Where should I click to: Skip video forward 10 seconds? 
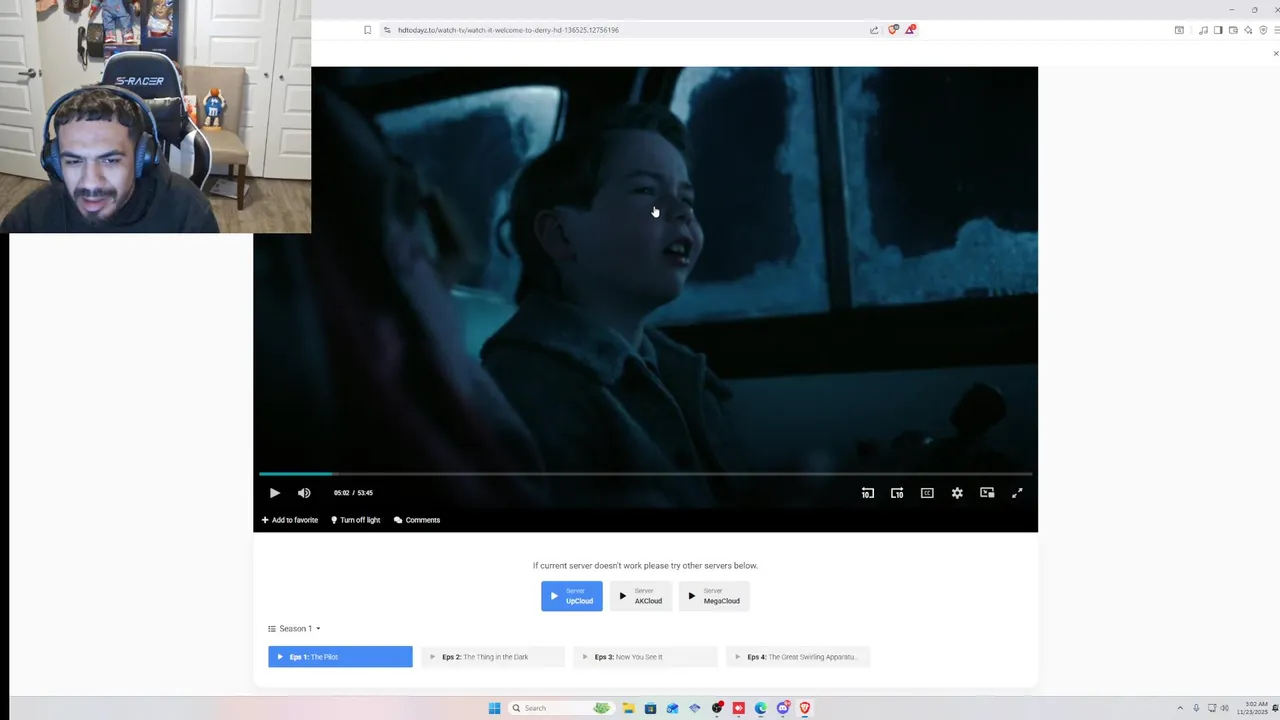tap(897, 493)
